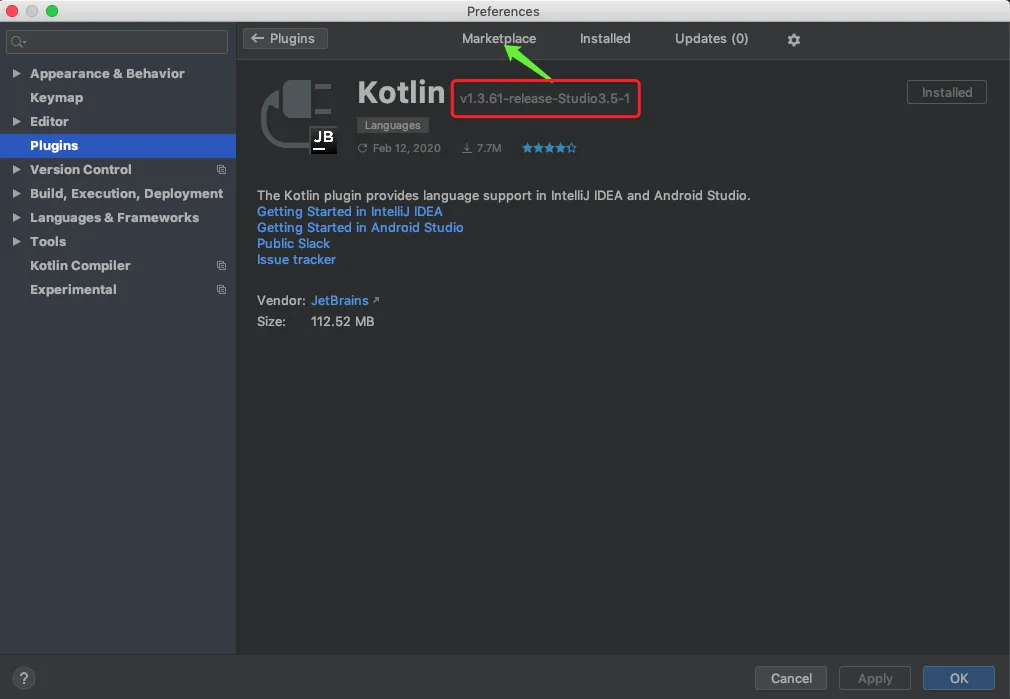The height and width of the screenshot is (699, 1010).
Task: Click the project-level icon beside Experimental
Action: tap(222, 289)
